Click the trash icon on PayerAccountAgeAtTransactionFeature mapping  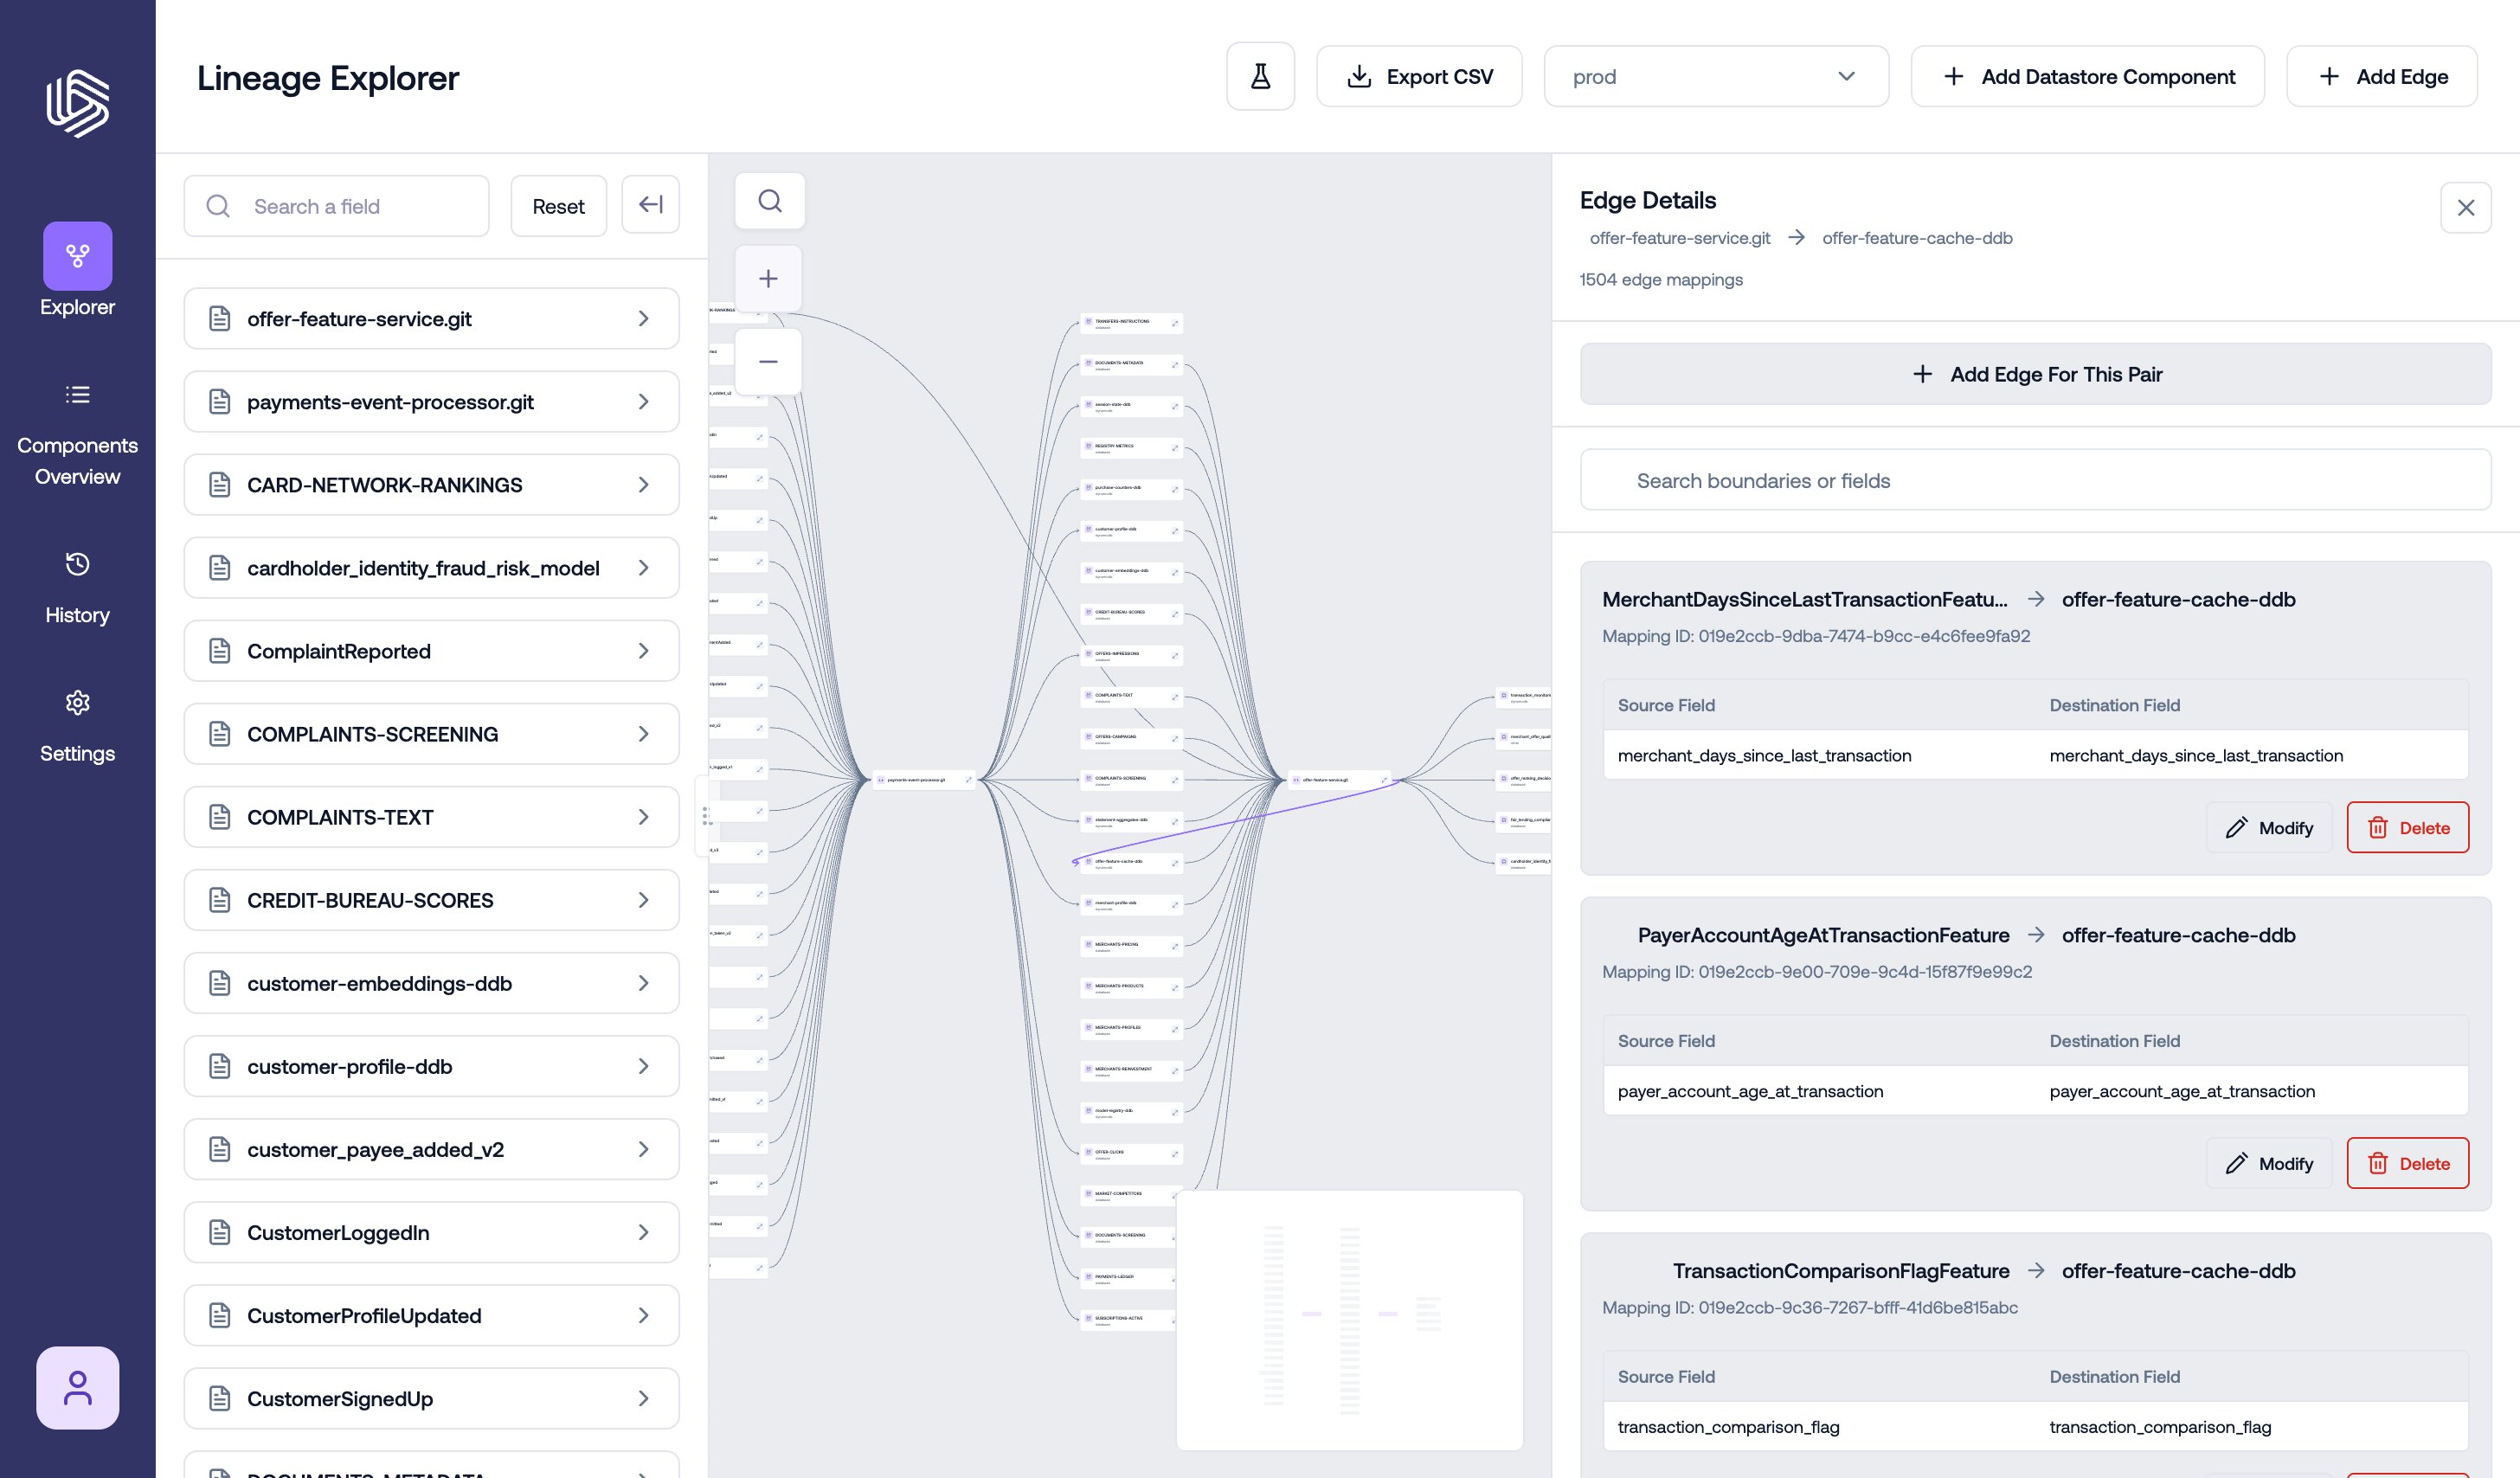[x=2377, y=1164]
